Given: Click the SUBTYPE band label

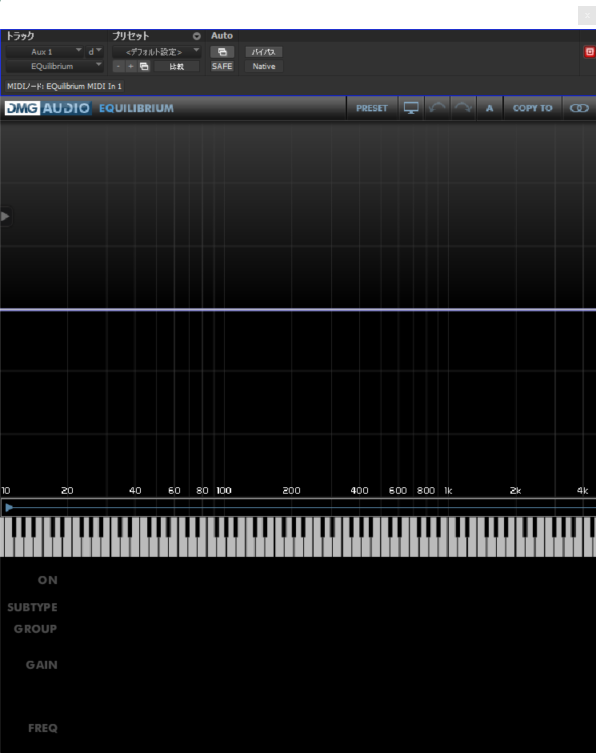Looking at the screenshot, I should click(x=32, y=607).
